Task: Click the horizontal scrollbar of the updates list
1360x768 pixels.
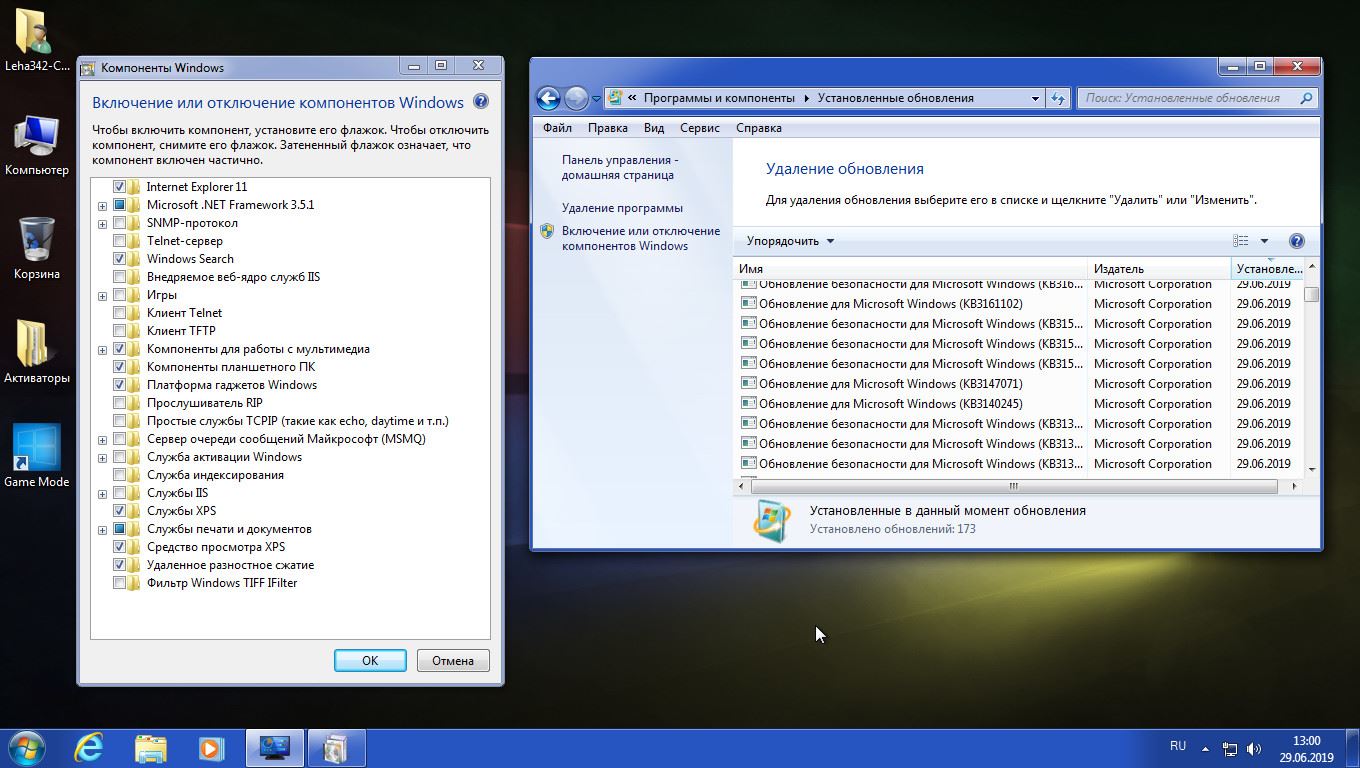Action: tap(1013, 486)
